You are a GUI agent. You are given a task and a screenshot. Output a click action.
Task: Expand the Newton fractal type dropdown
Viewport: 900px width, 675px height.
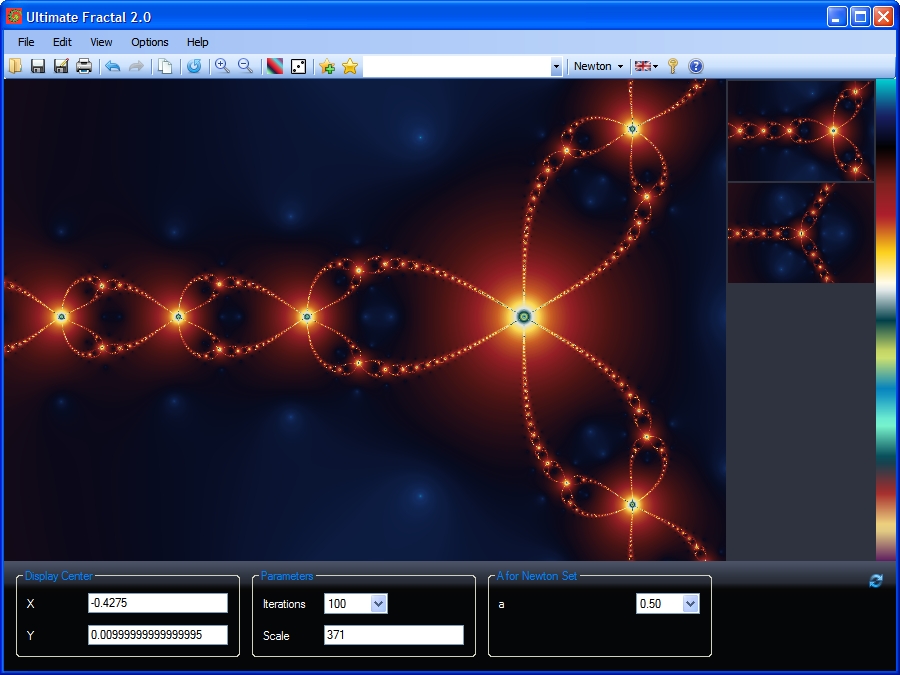tap(598, 66)
